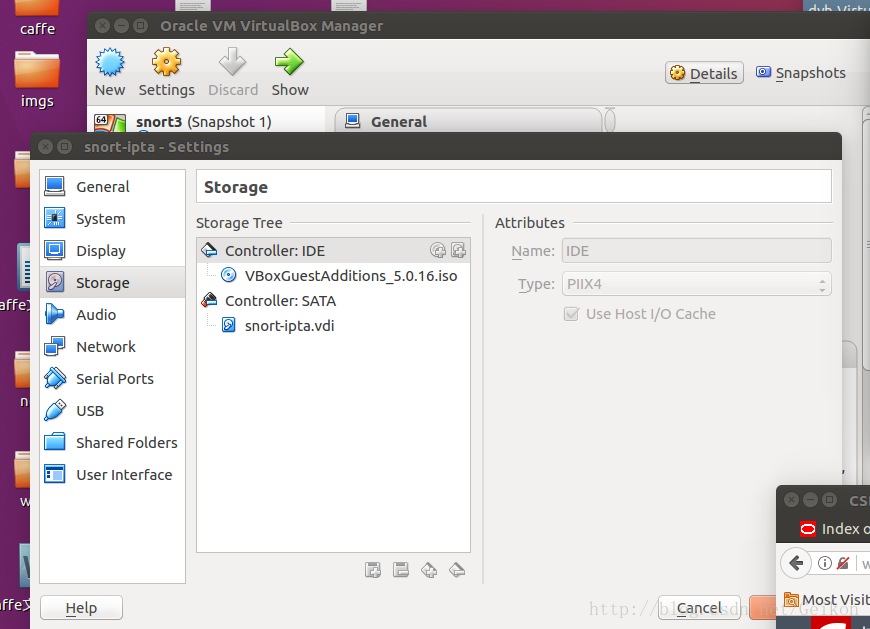Open Most Visited bookmarks in browser
Screen dimensions: 870x629
point(827,600)
